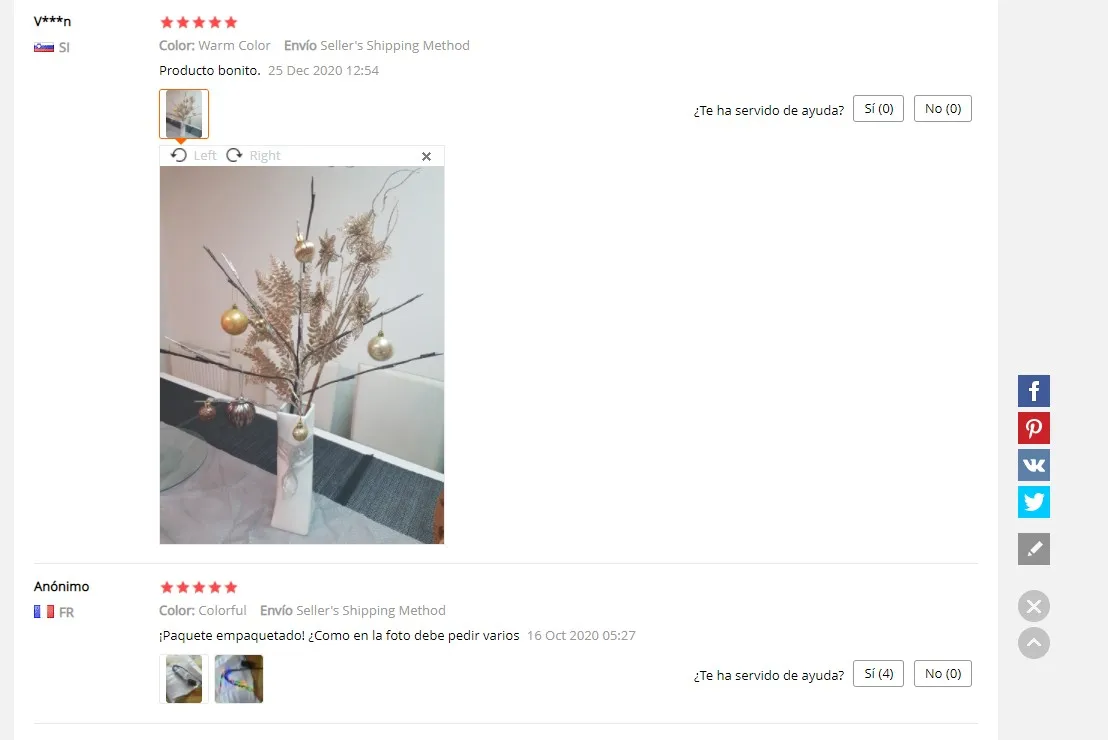The height and width of the screenshot is (740, 1108).
Task: Click the gray circular X icon
Action: pyautogui.click(x=1033, y=606)
